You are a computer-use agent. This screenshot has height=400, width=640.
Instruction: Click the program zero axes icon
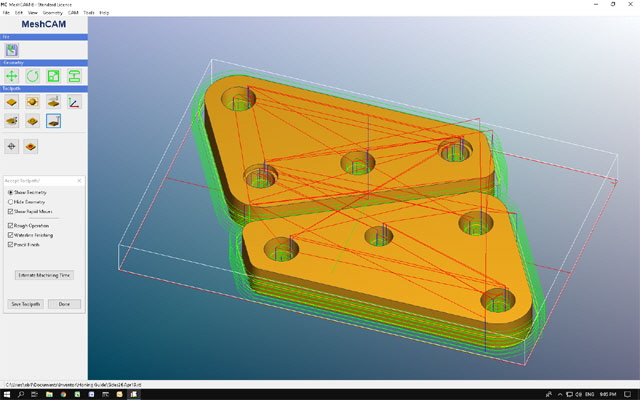click(x=74, y=102)
